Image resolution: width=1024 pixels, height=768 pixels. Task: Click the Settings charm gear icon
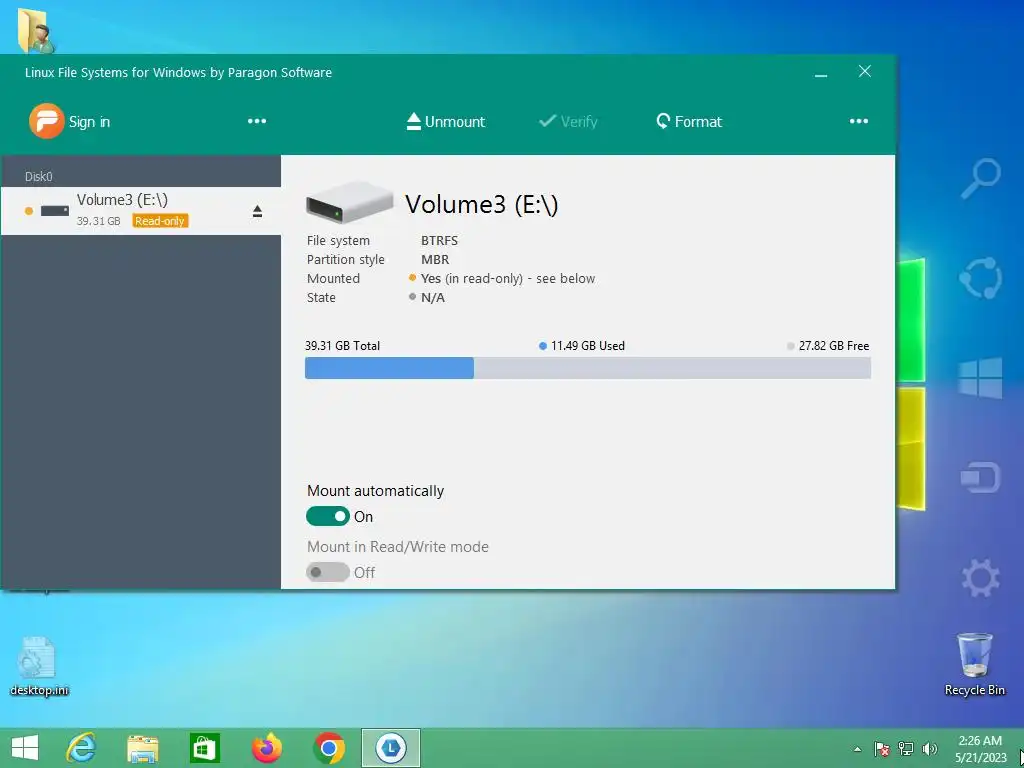tap(980, 577)
